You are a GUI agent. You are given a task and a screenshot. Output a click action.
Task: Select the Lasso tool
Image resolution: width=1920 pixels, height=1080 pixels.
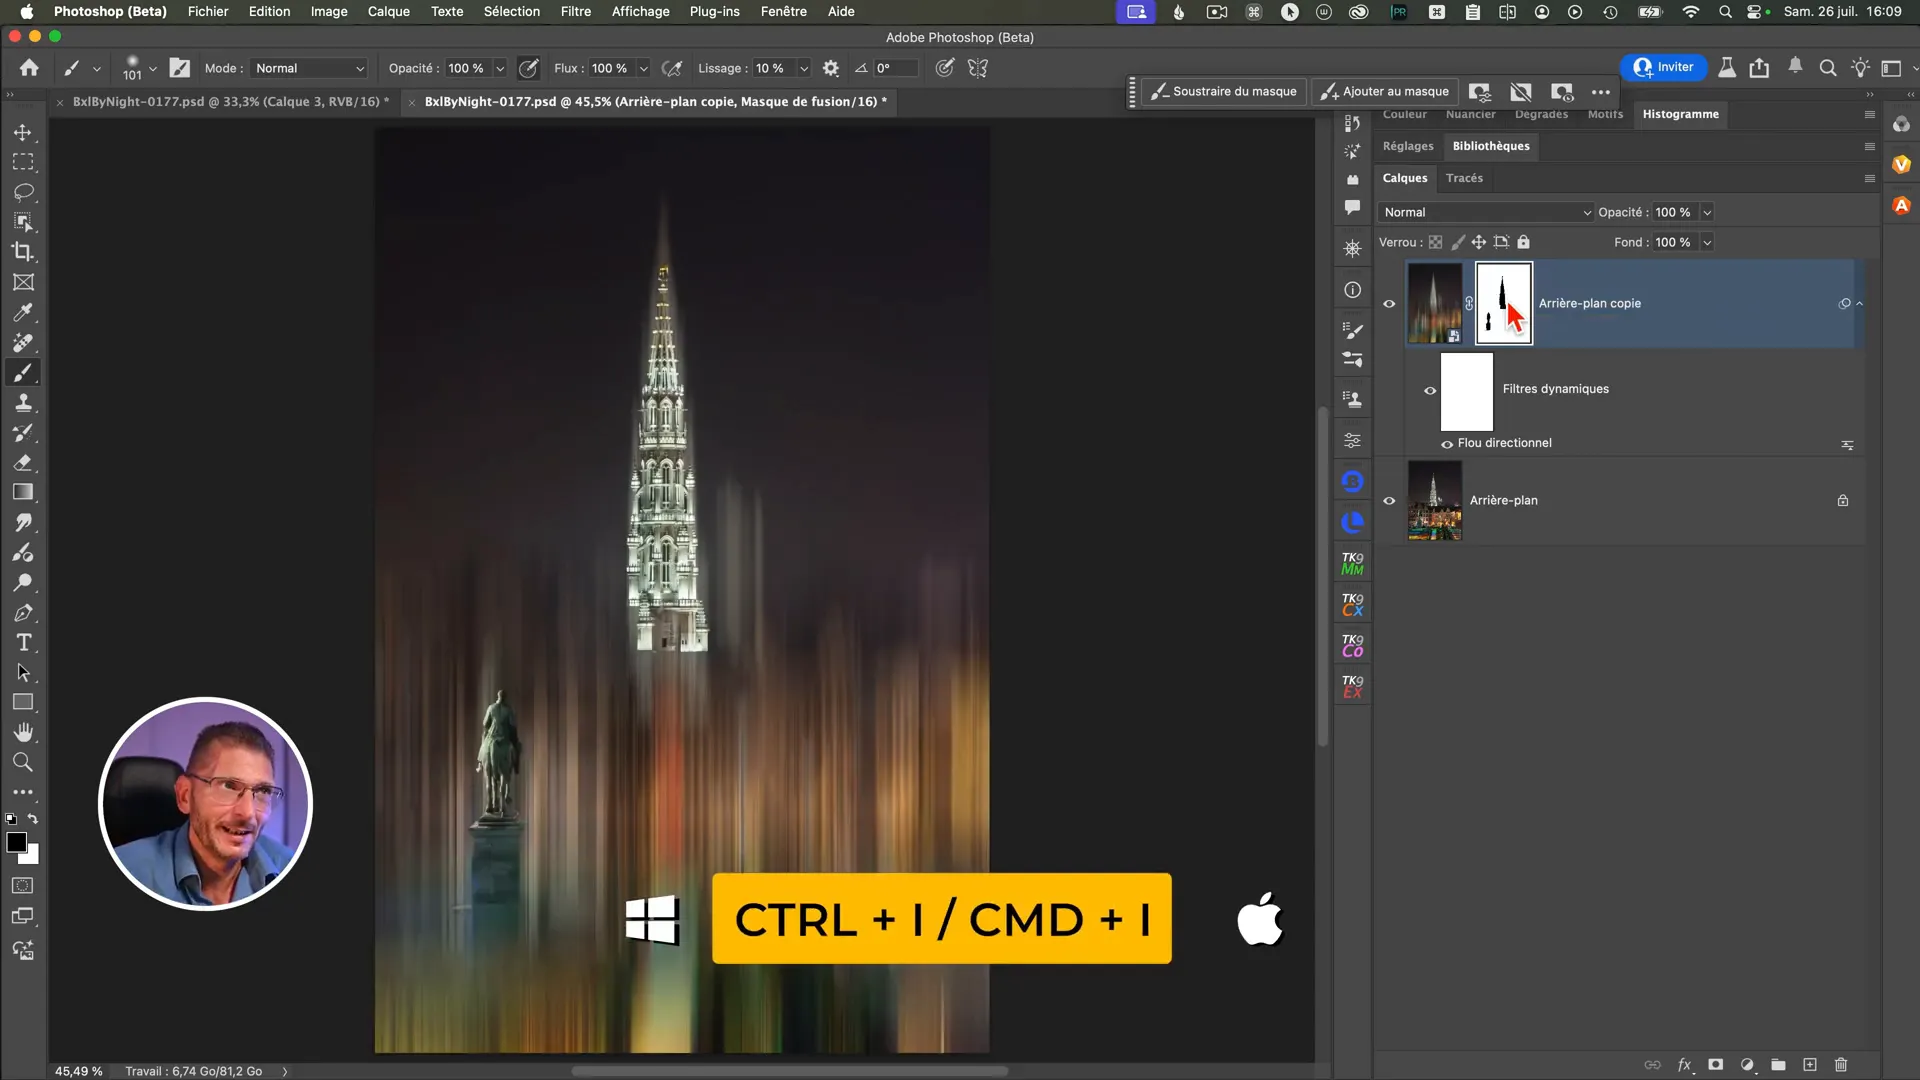23,192
